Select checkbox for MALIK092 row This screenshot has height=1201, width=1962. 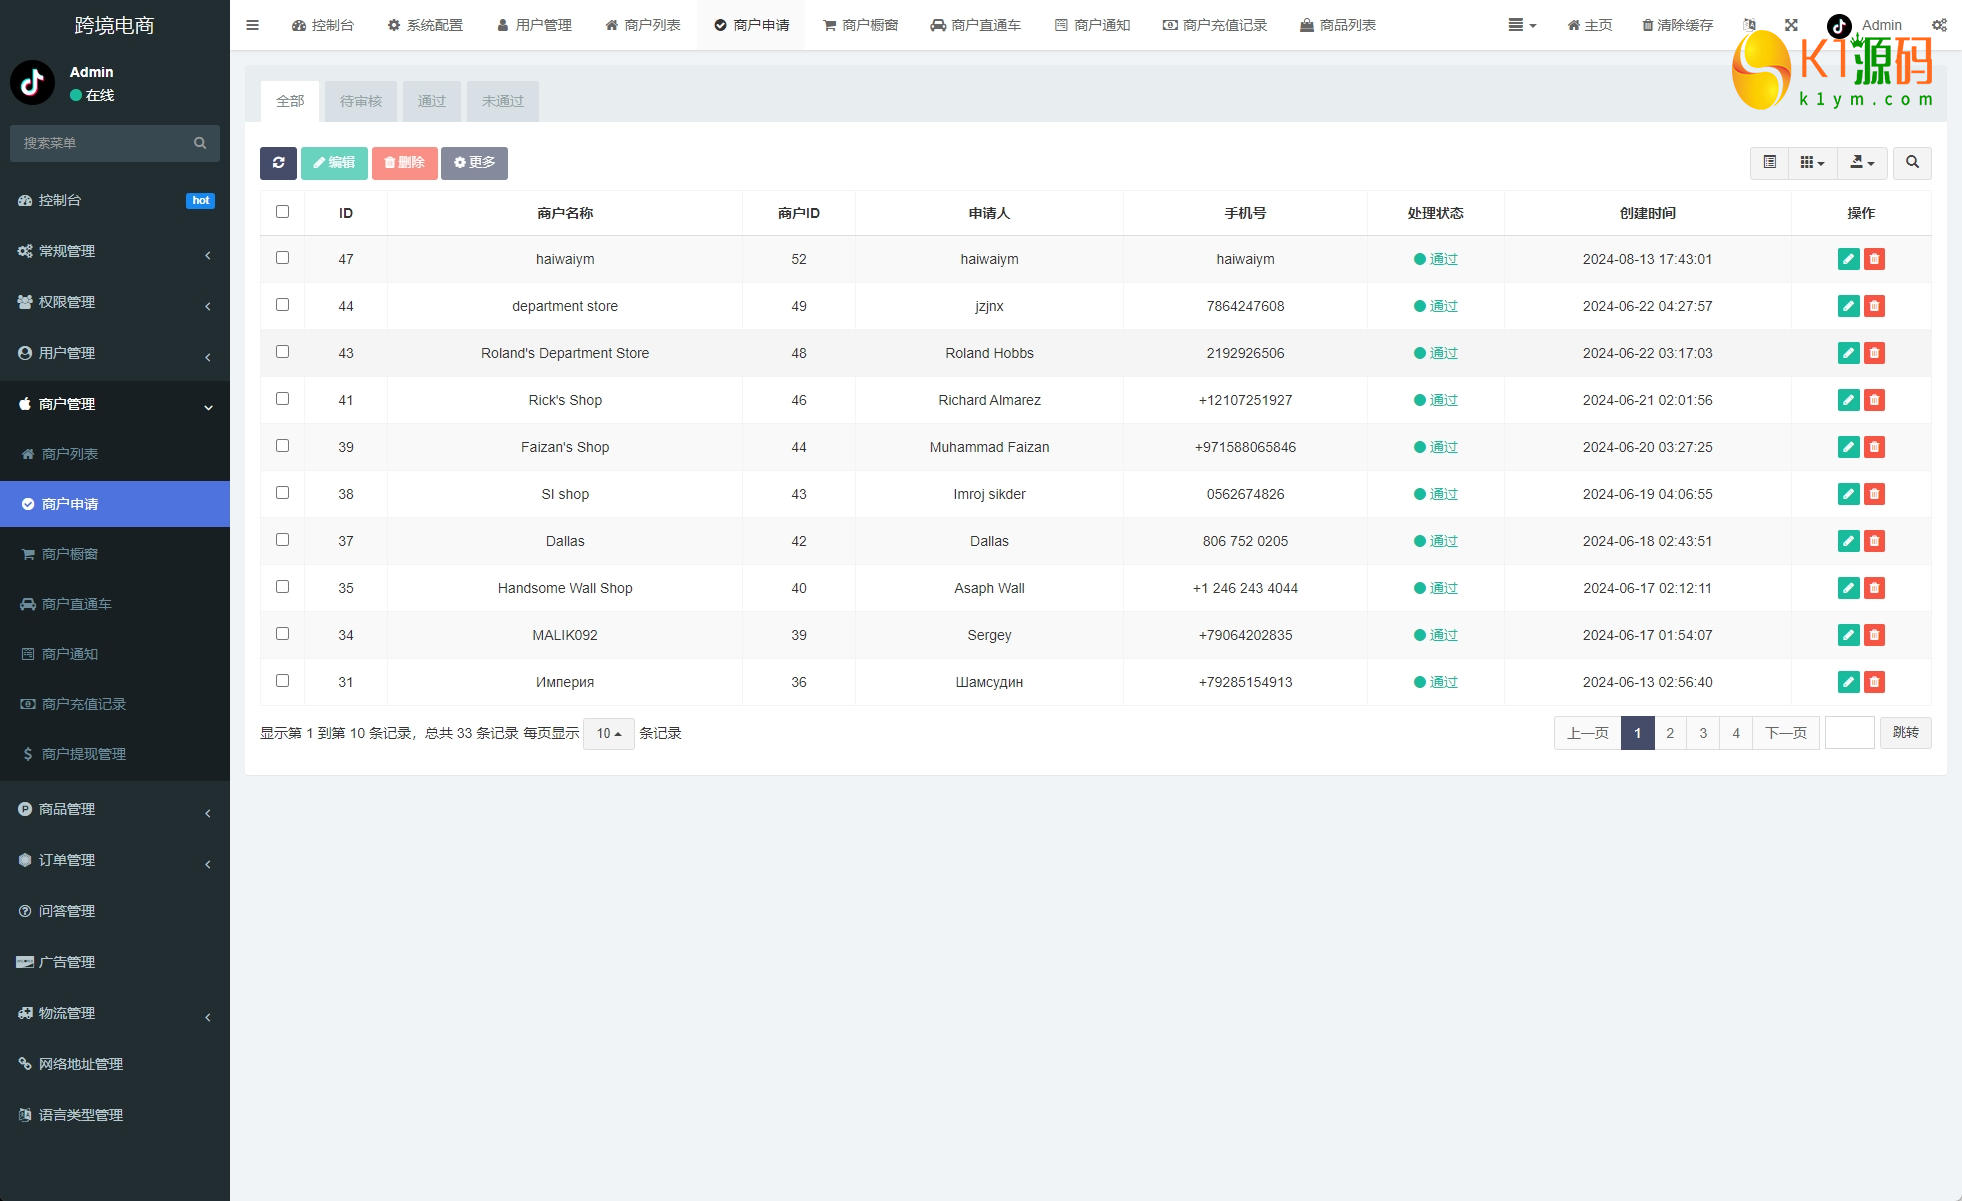[282, 634]
